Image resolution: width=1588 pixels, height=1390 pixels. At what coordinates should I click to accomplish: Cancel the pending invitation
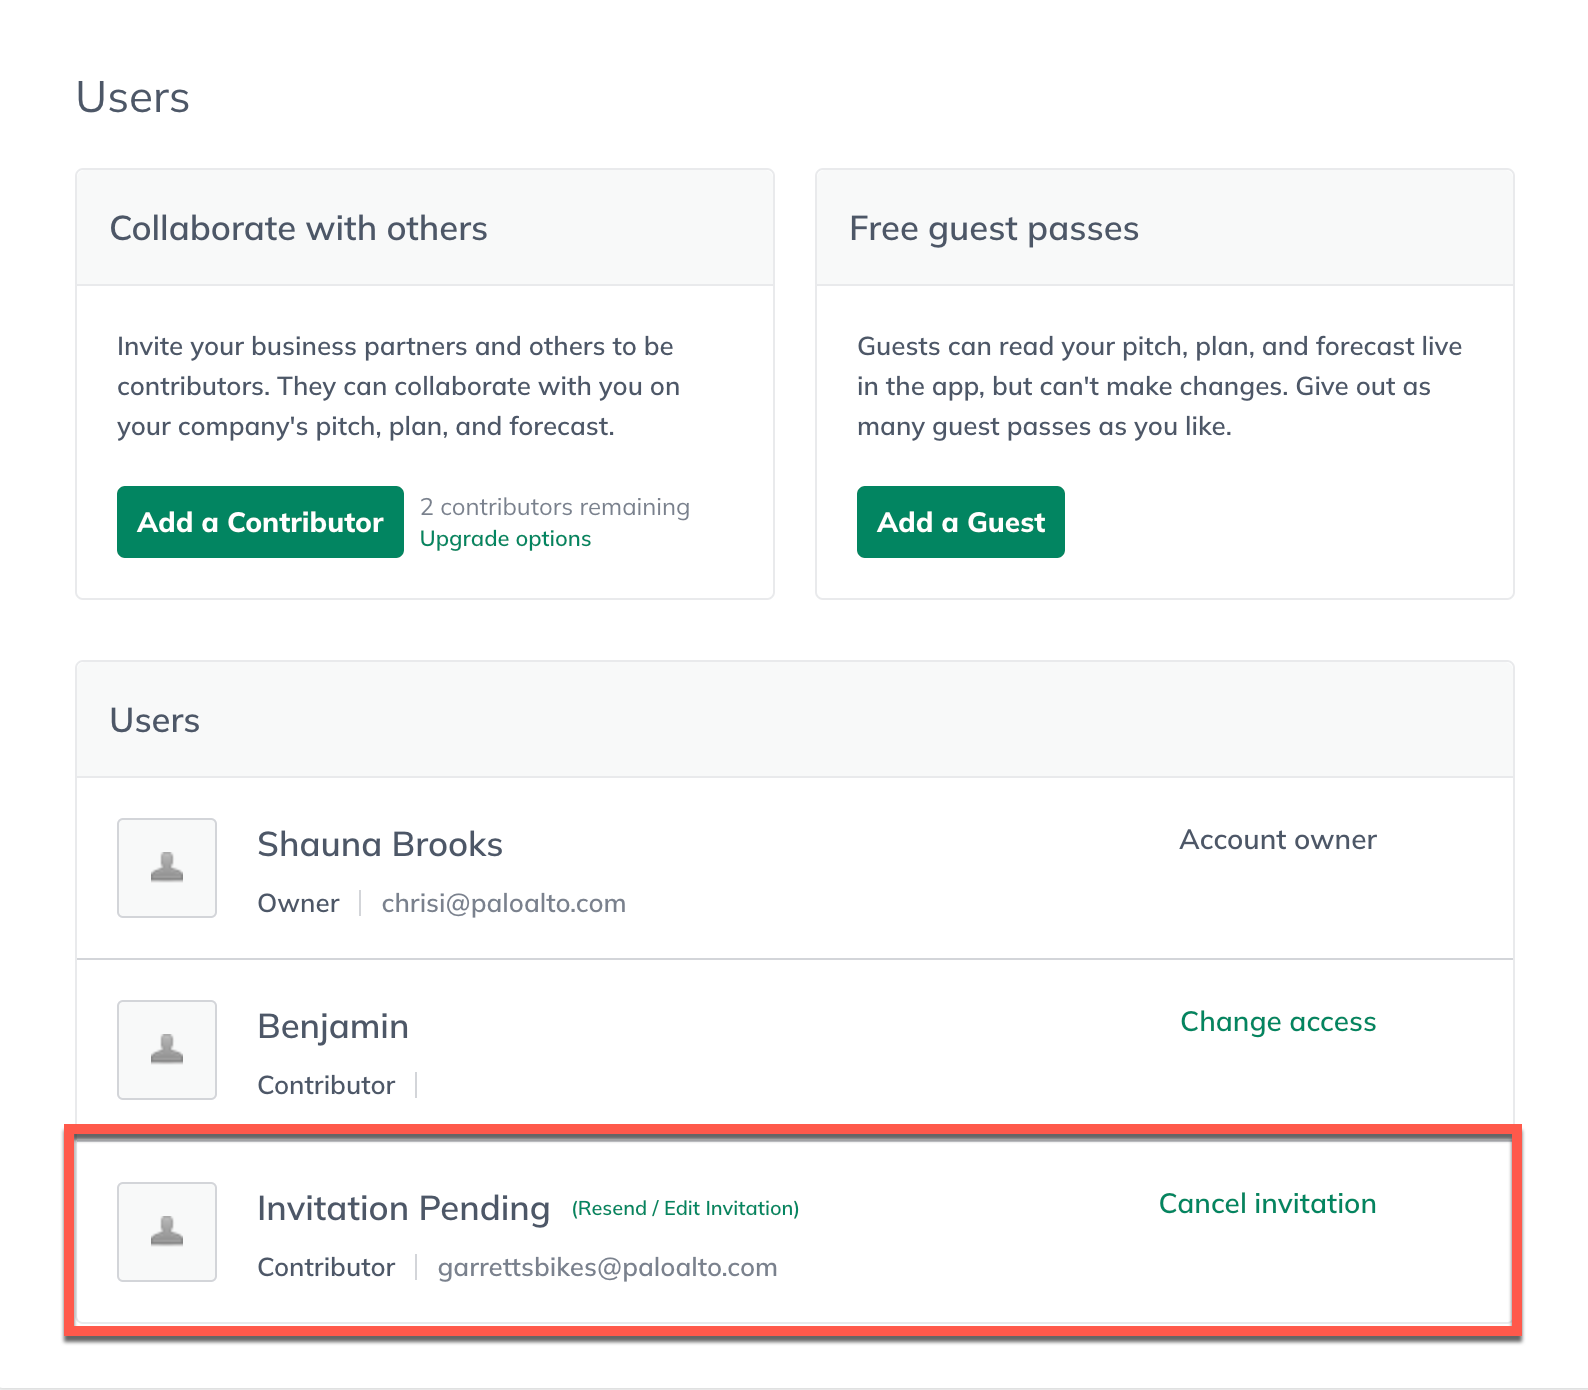pyautogui.click(x=1266, y=1204)
